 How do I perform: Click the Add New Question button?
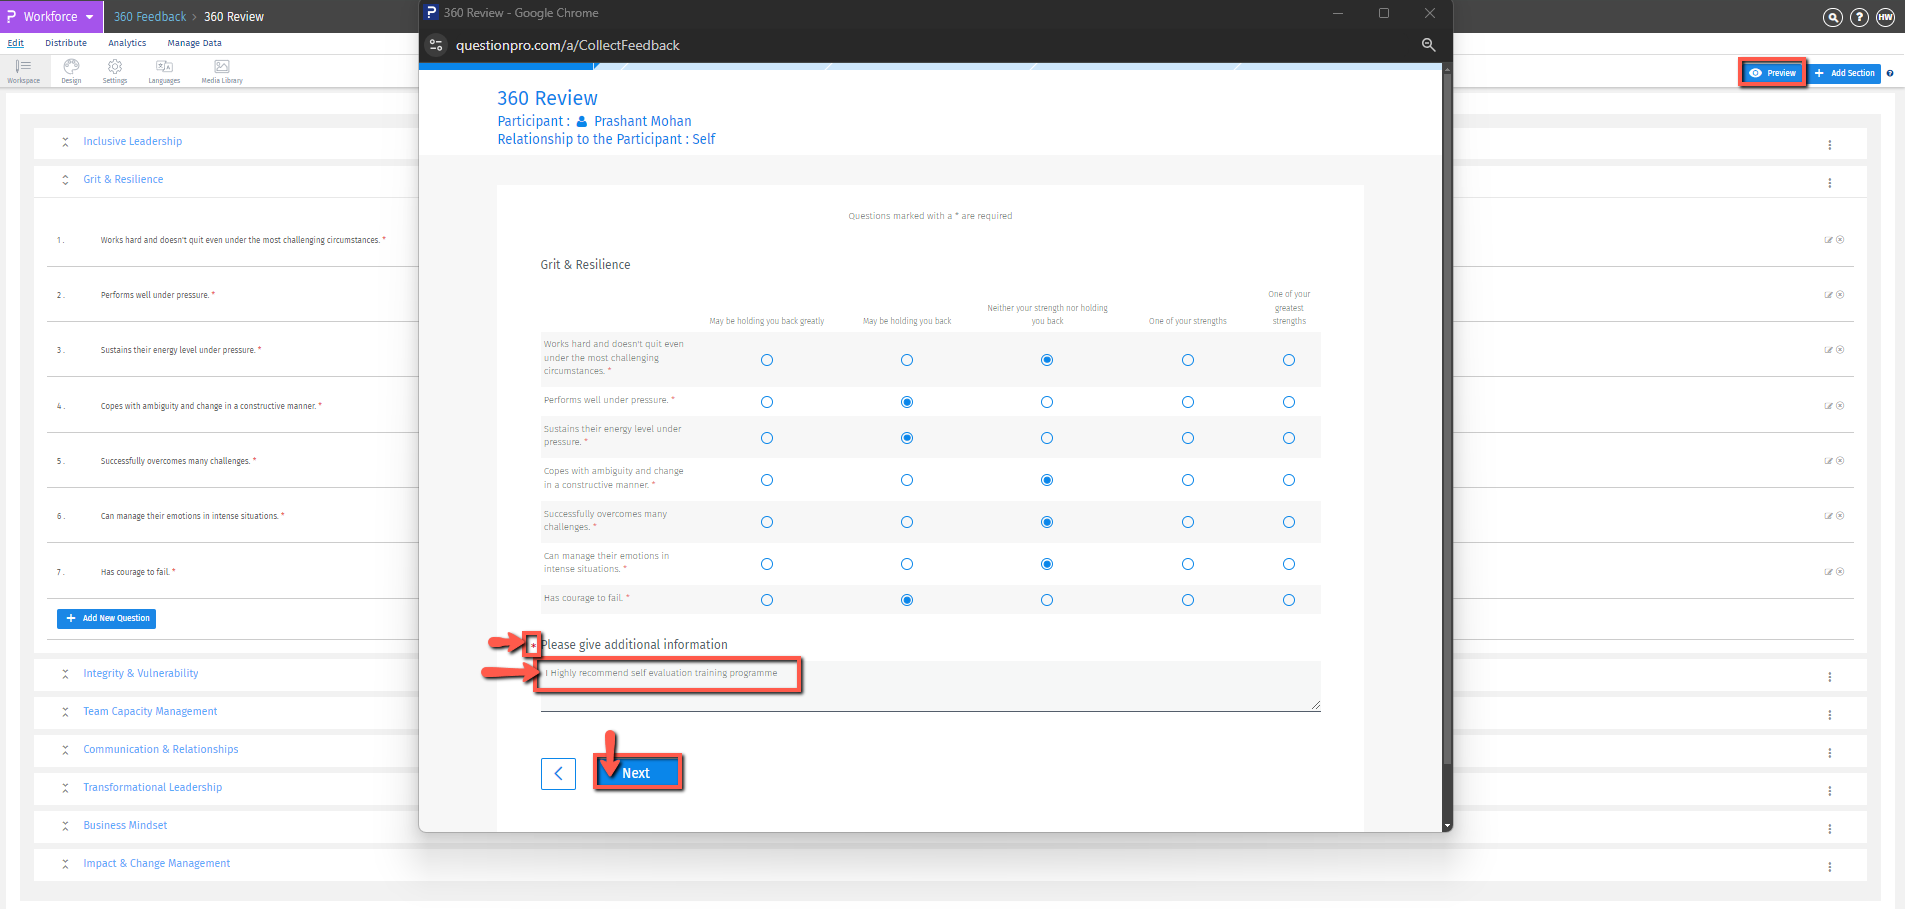pyautogui.click(x=107, y=619)
